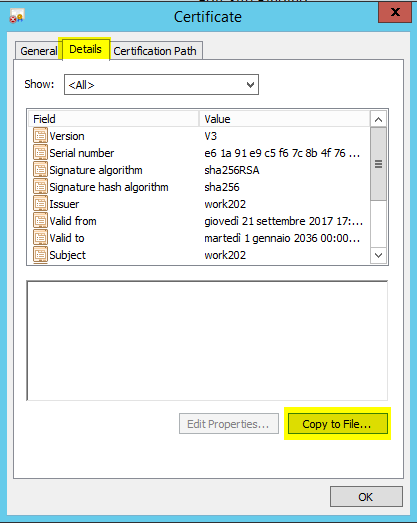The height and width of the screenshot is (523, 417).
Task: Click the martedì 1 gennaio 2036 value
Action: [282, 238]
